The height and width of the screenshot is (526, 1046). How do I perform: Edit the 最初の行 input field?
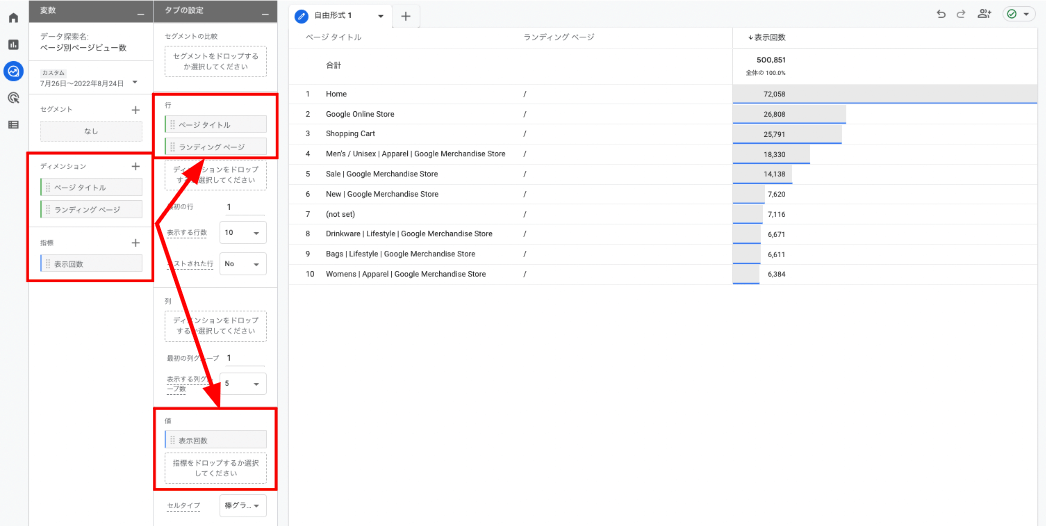coord(243,207)
